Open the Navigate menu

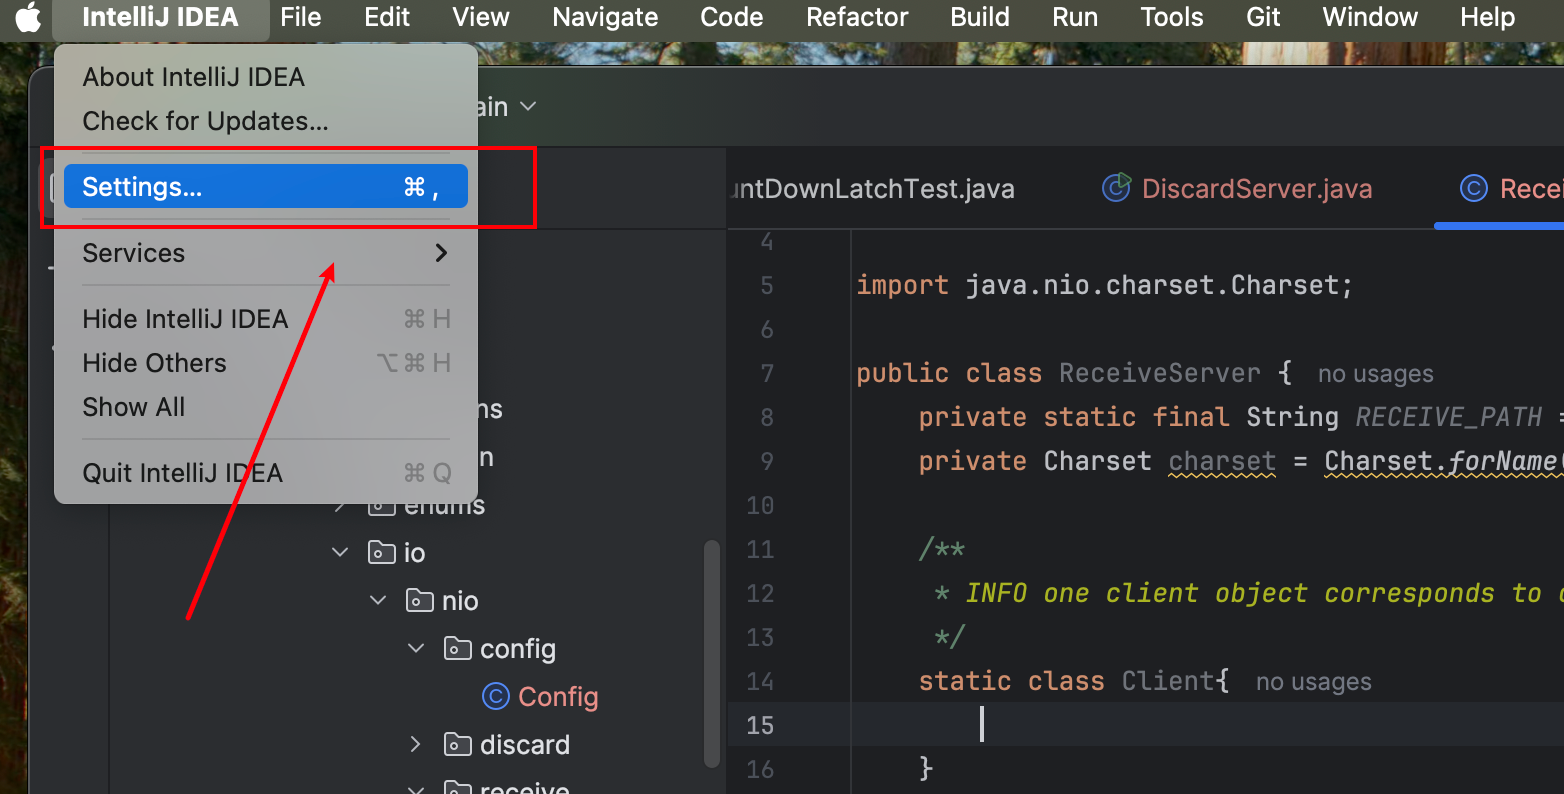[605, 17]
